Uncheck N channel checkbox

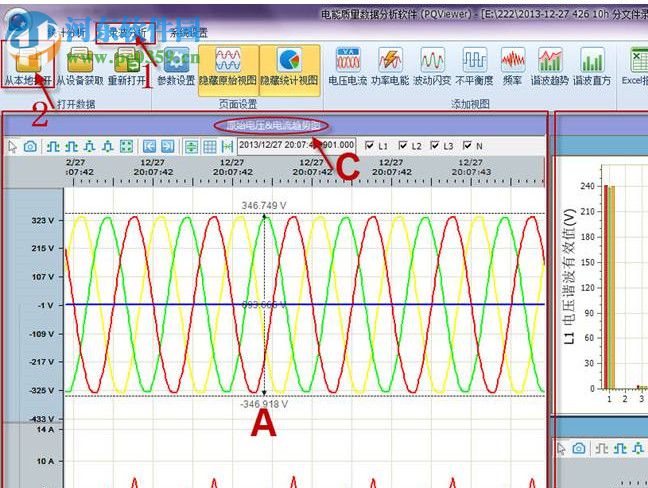tap(467, 145)
